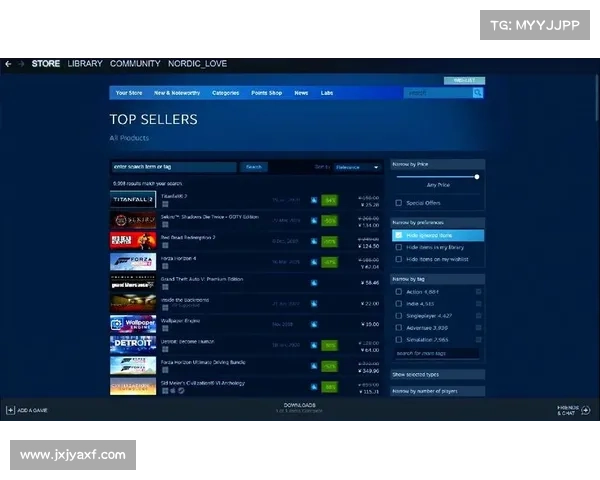The image size is (600, 480).
Task: Click Windows icon on Wallpaper Engine row
Action: [x=165, y=328]
